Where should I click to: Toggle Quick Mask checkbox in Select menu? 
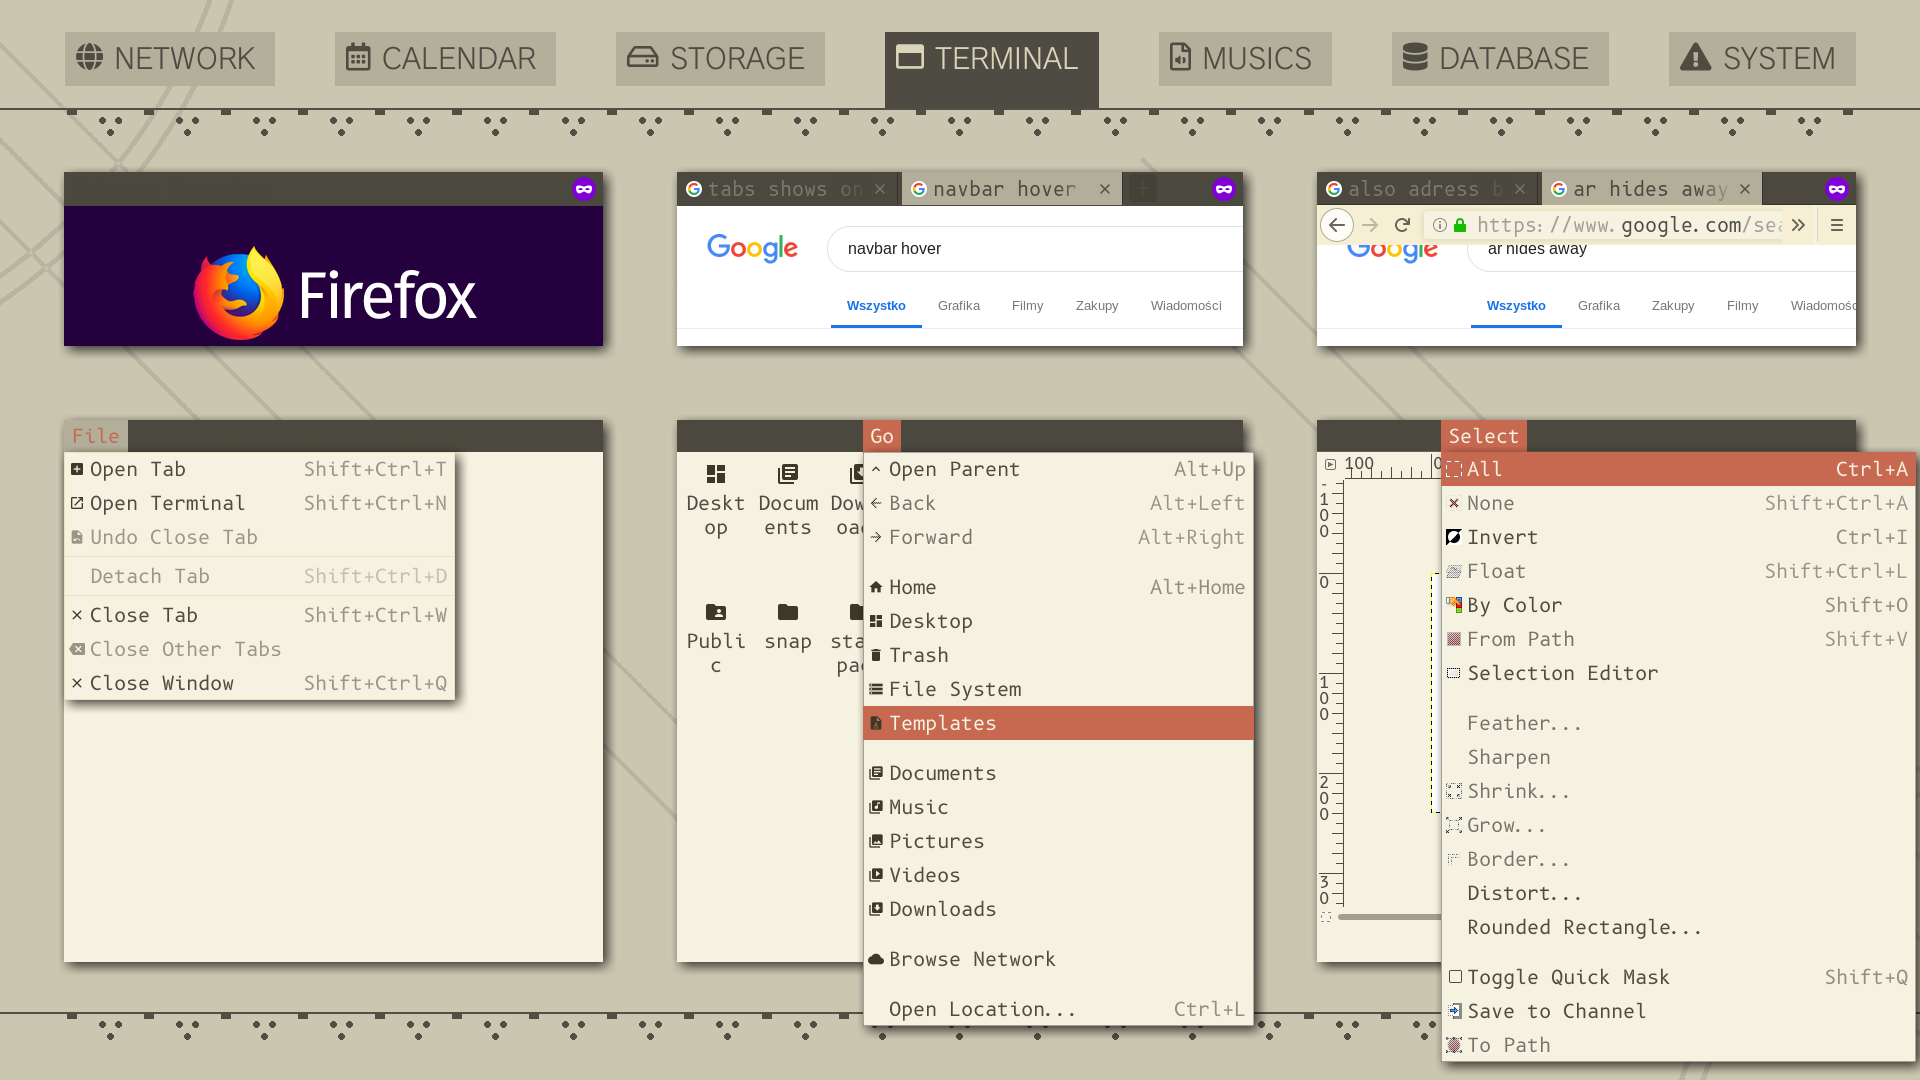[1456, 977]
